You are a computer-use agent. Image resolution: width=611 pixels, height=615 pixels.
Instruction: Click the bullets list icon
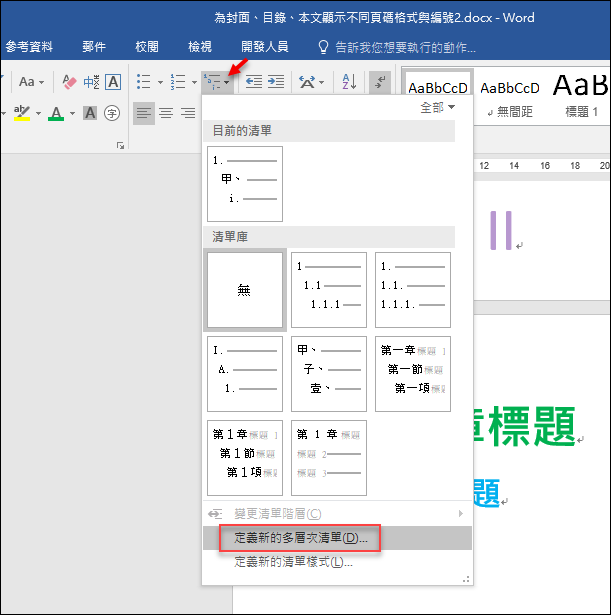click(143, 82)
